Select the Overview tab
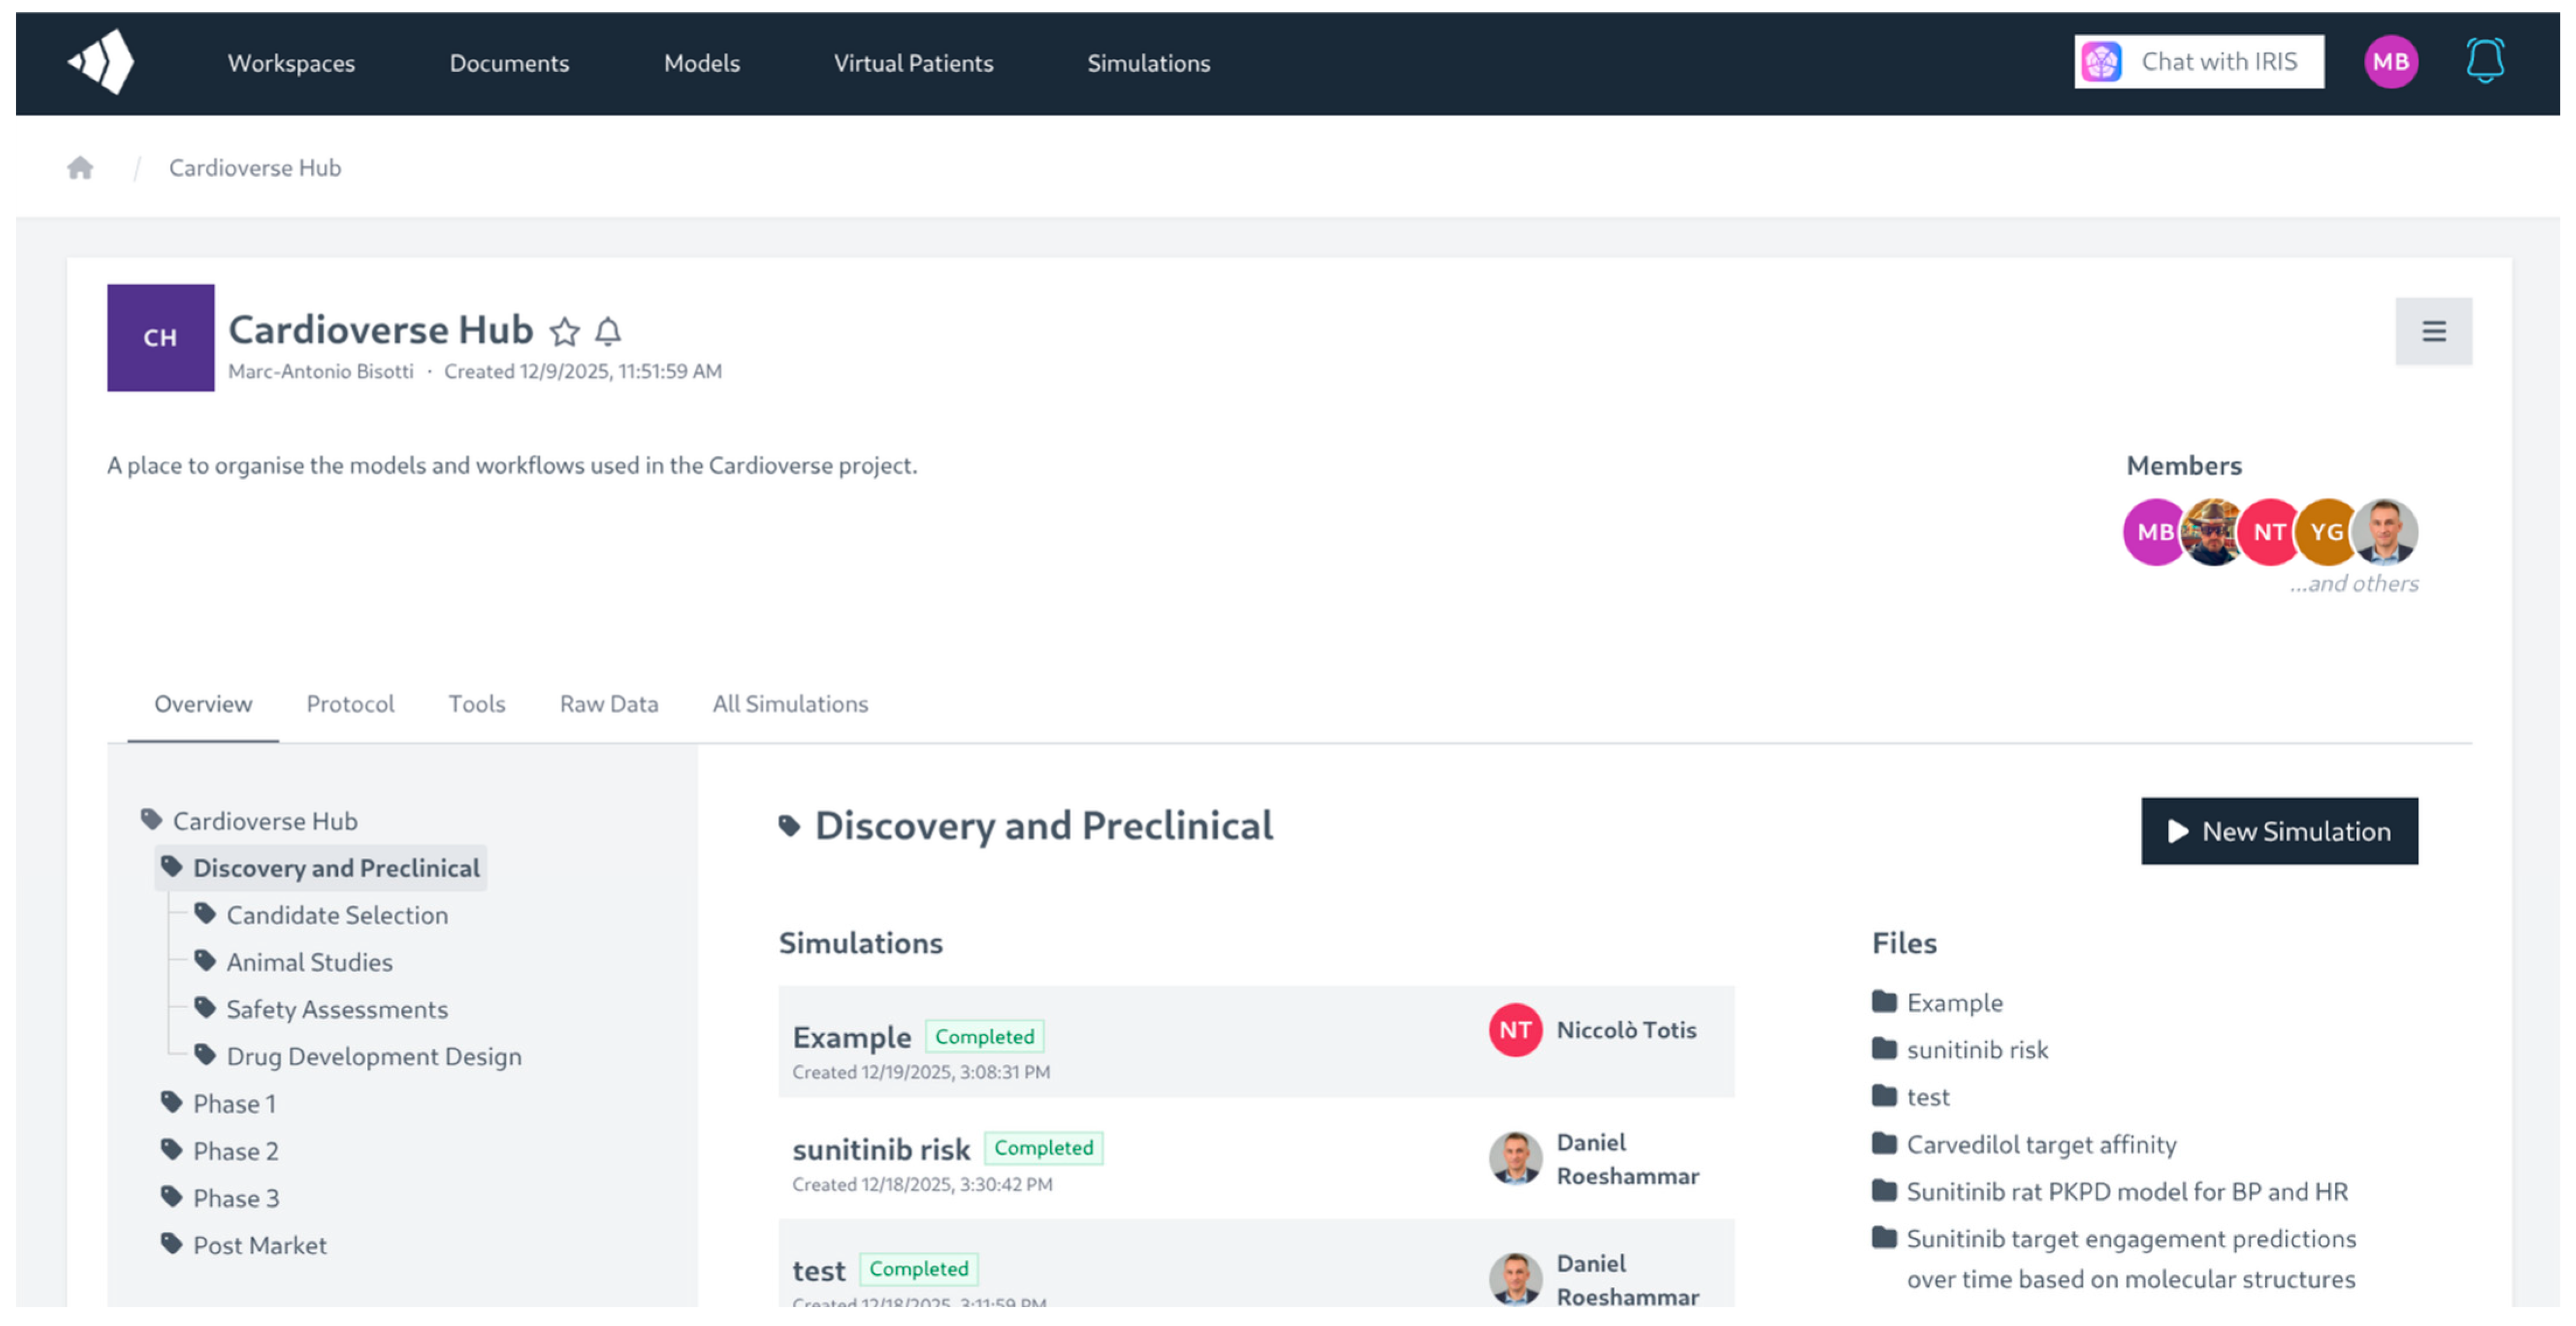The image size is (2576, 1326). pos(203,704)
